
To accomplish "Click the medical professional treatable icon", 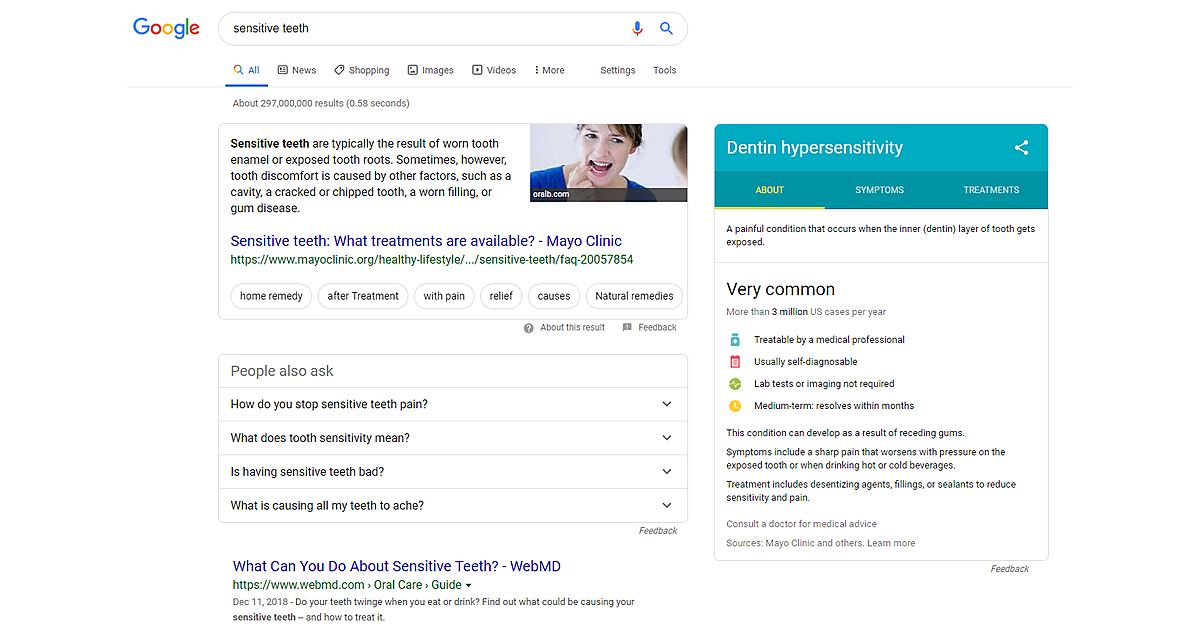I will pos(735,340).
